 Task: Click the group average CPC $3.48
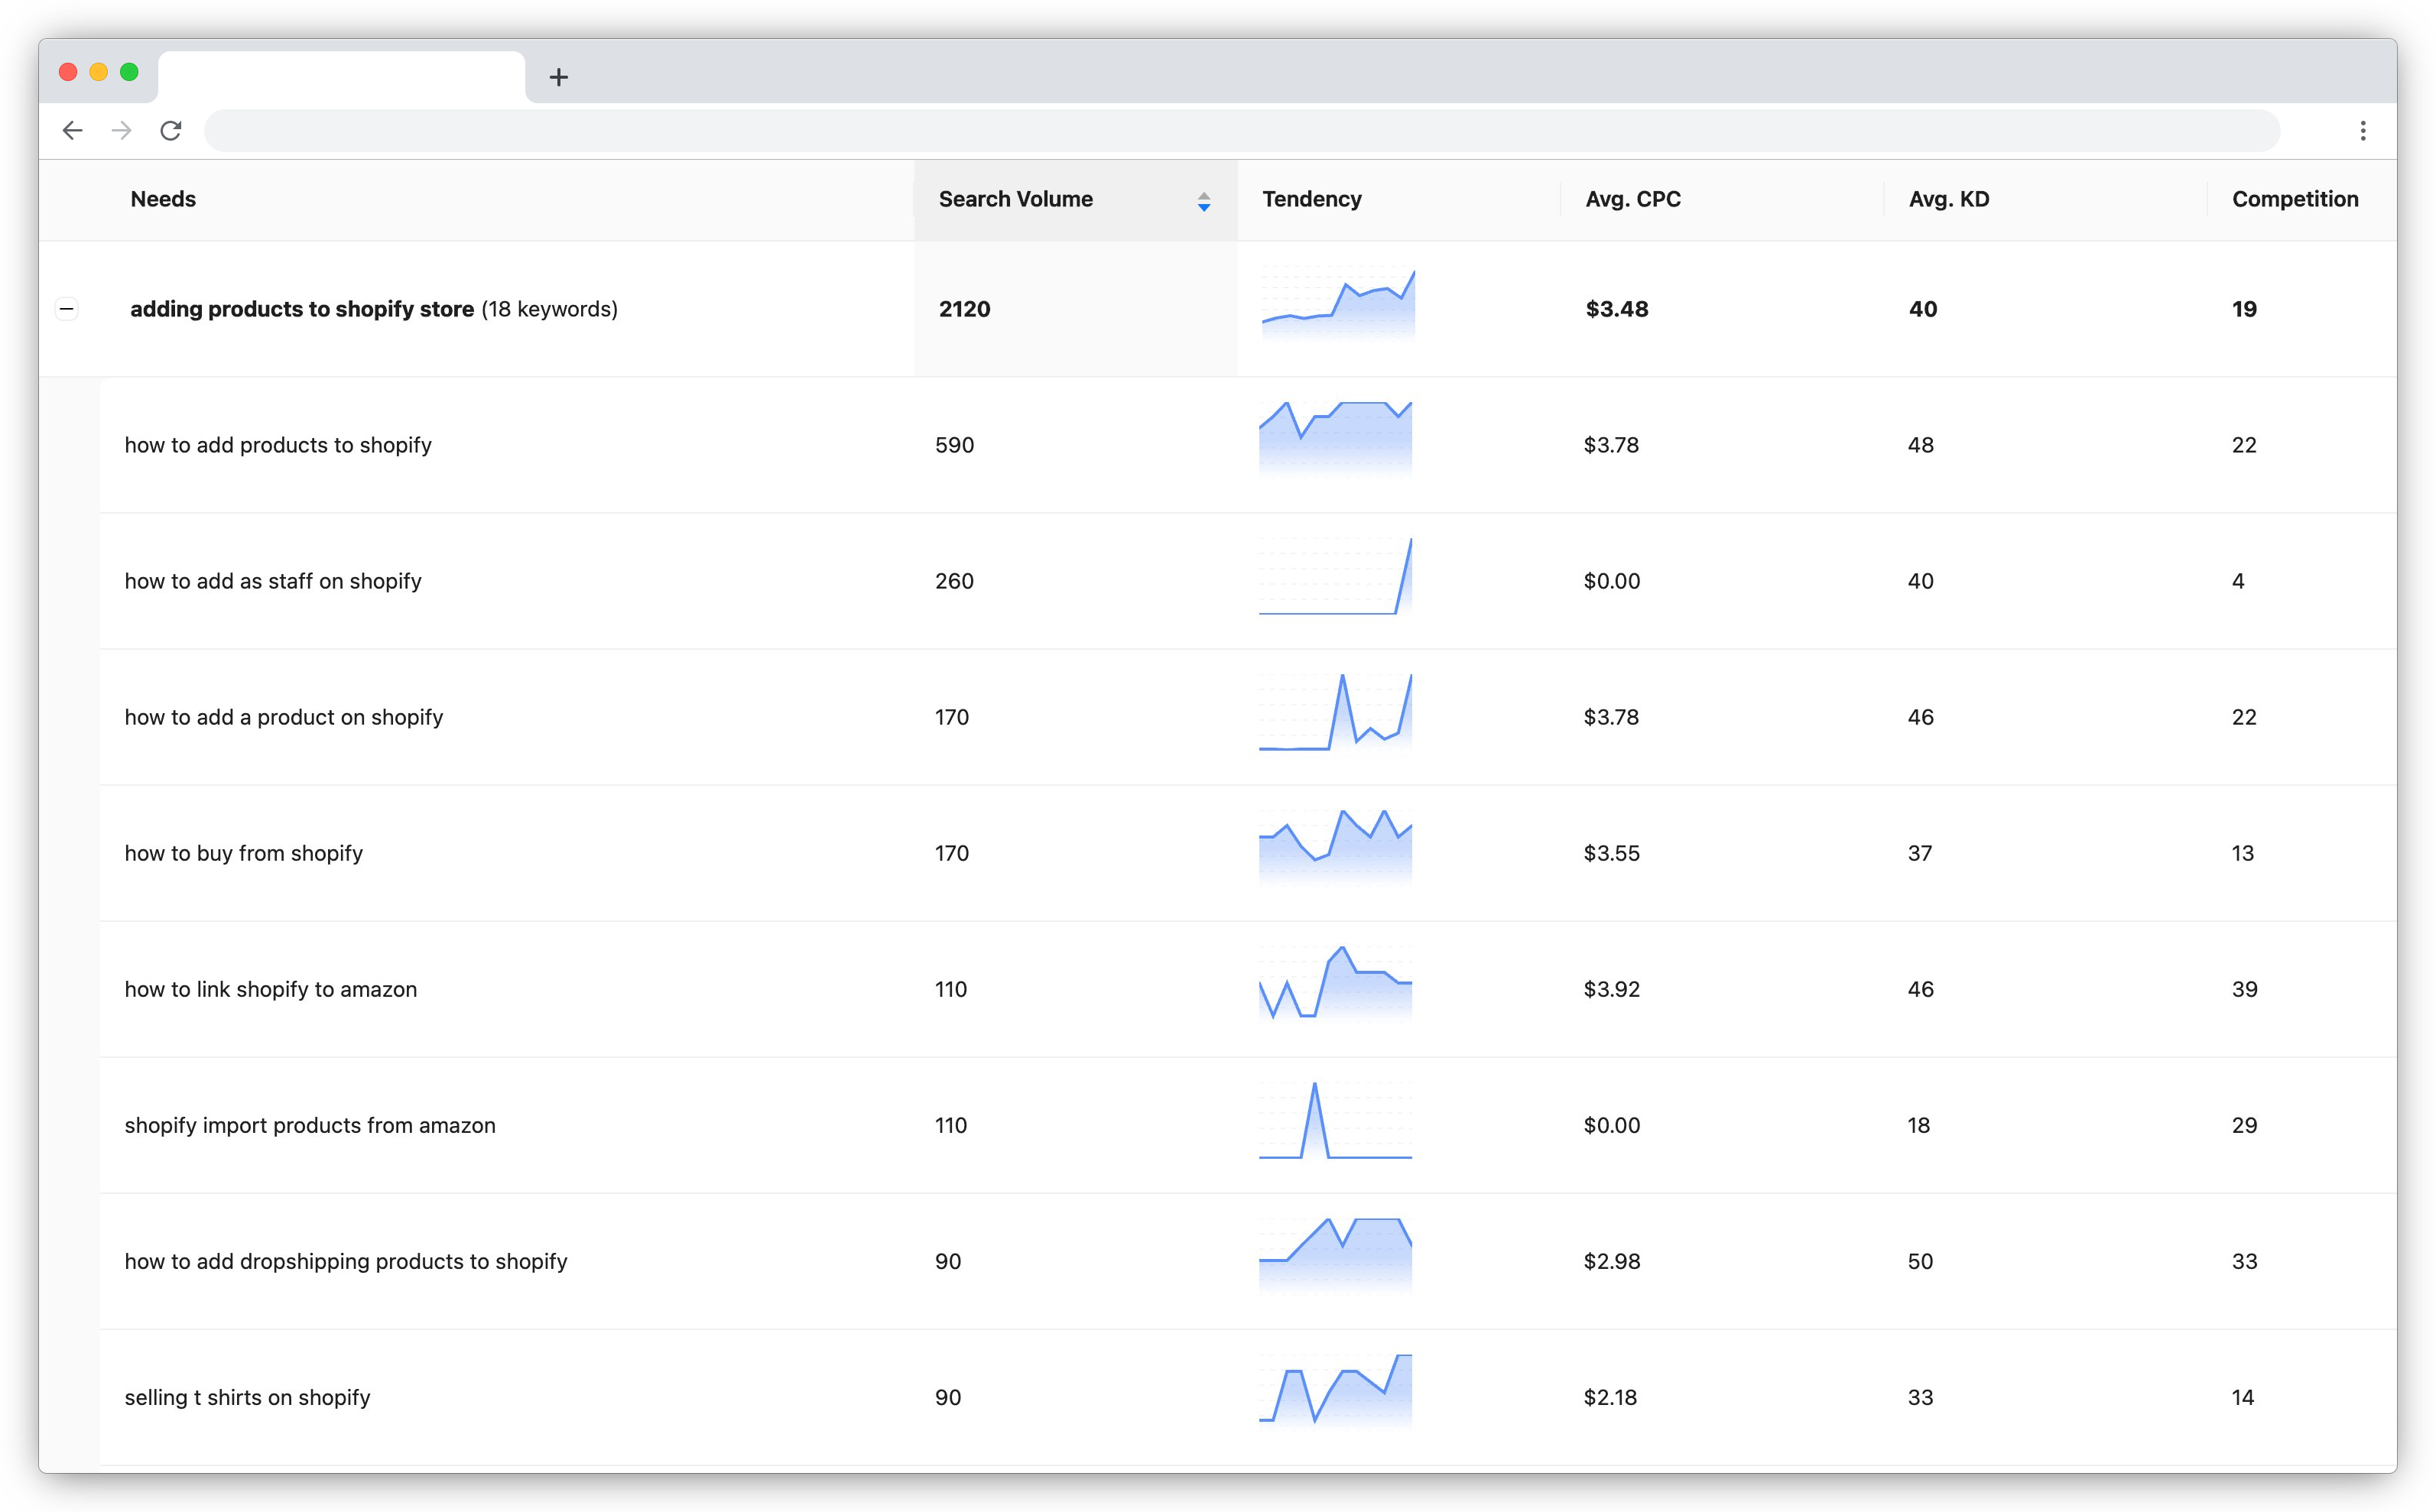(x=1617, y=309)
